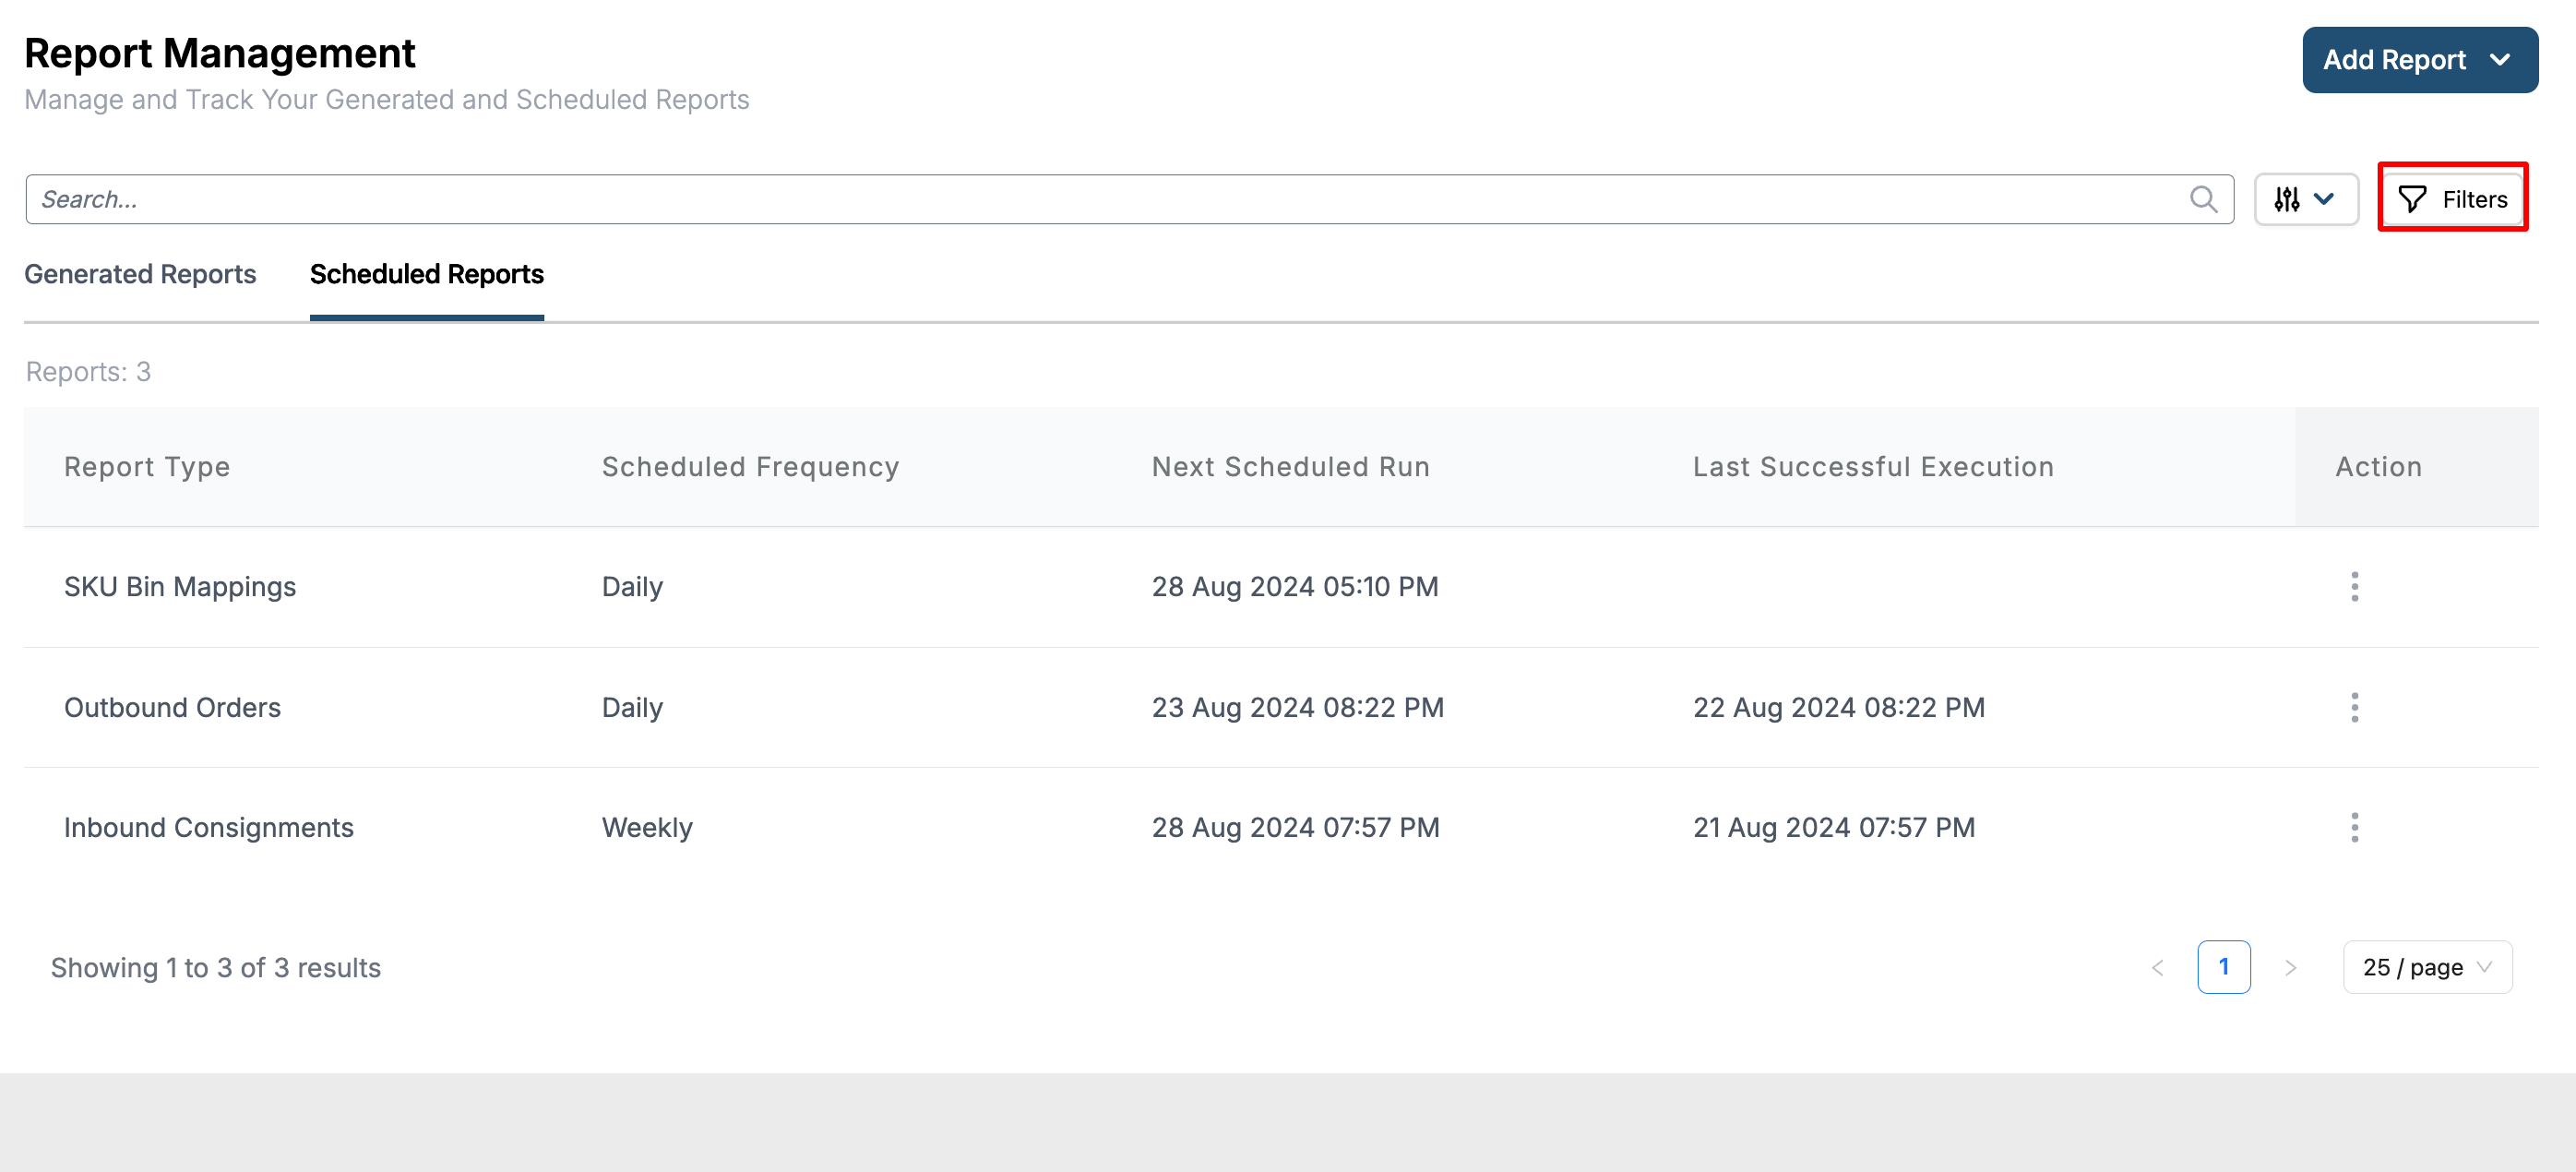
Task: Click the Scheduled Frequency column header
Action: (x=750, y=467)
